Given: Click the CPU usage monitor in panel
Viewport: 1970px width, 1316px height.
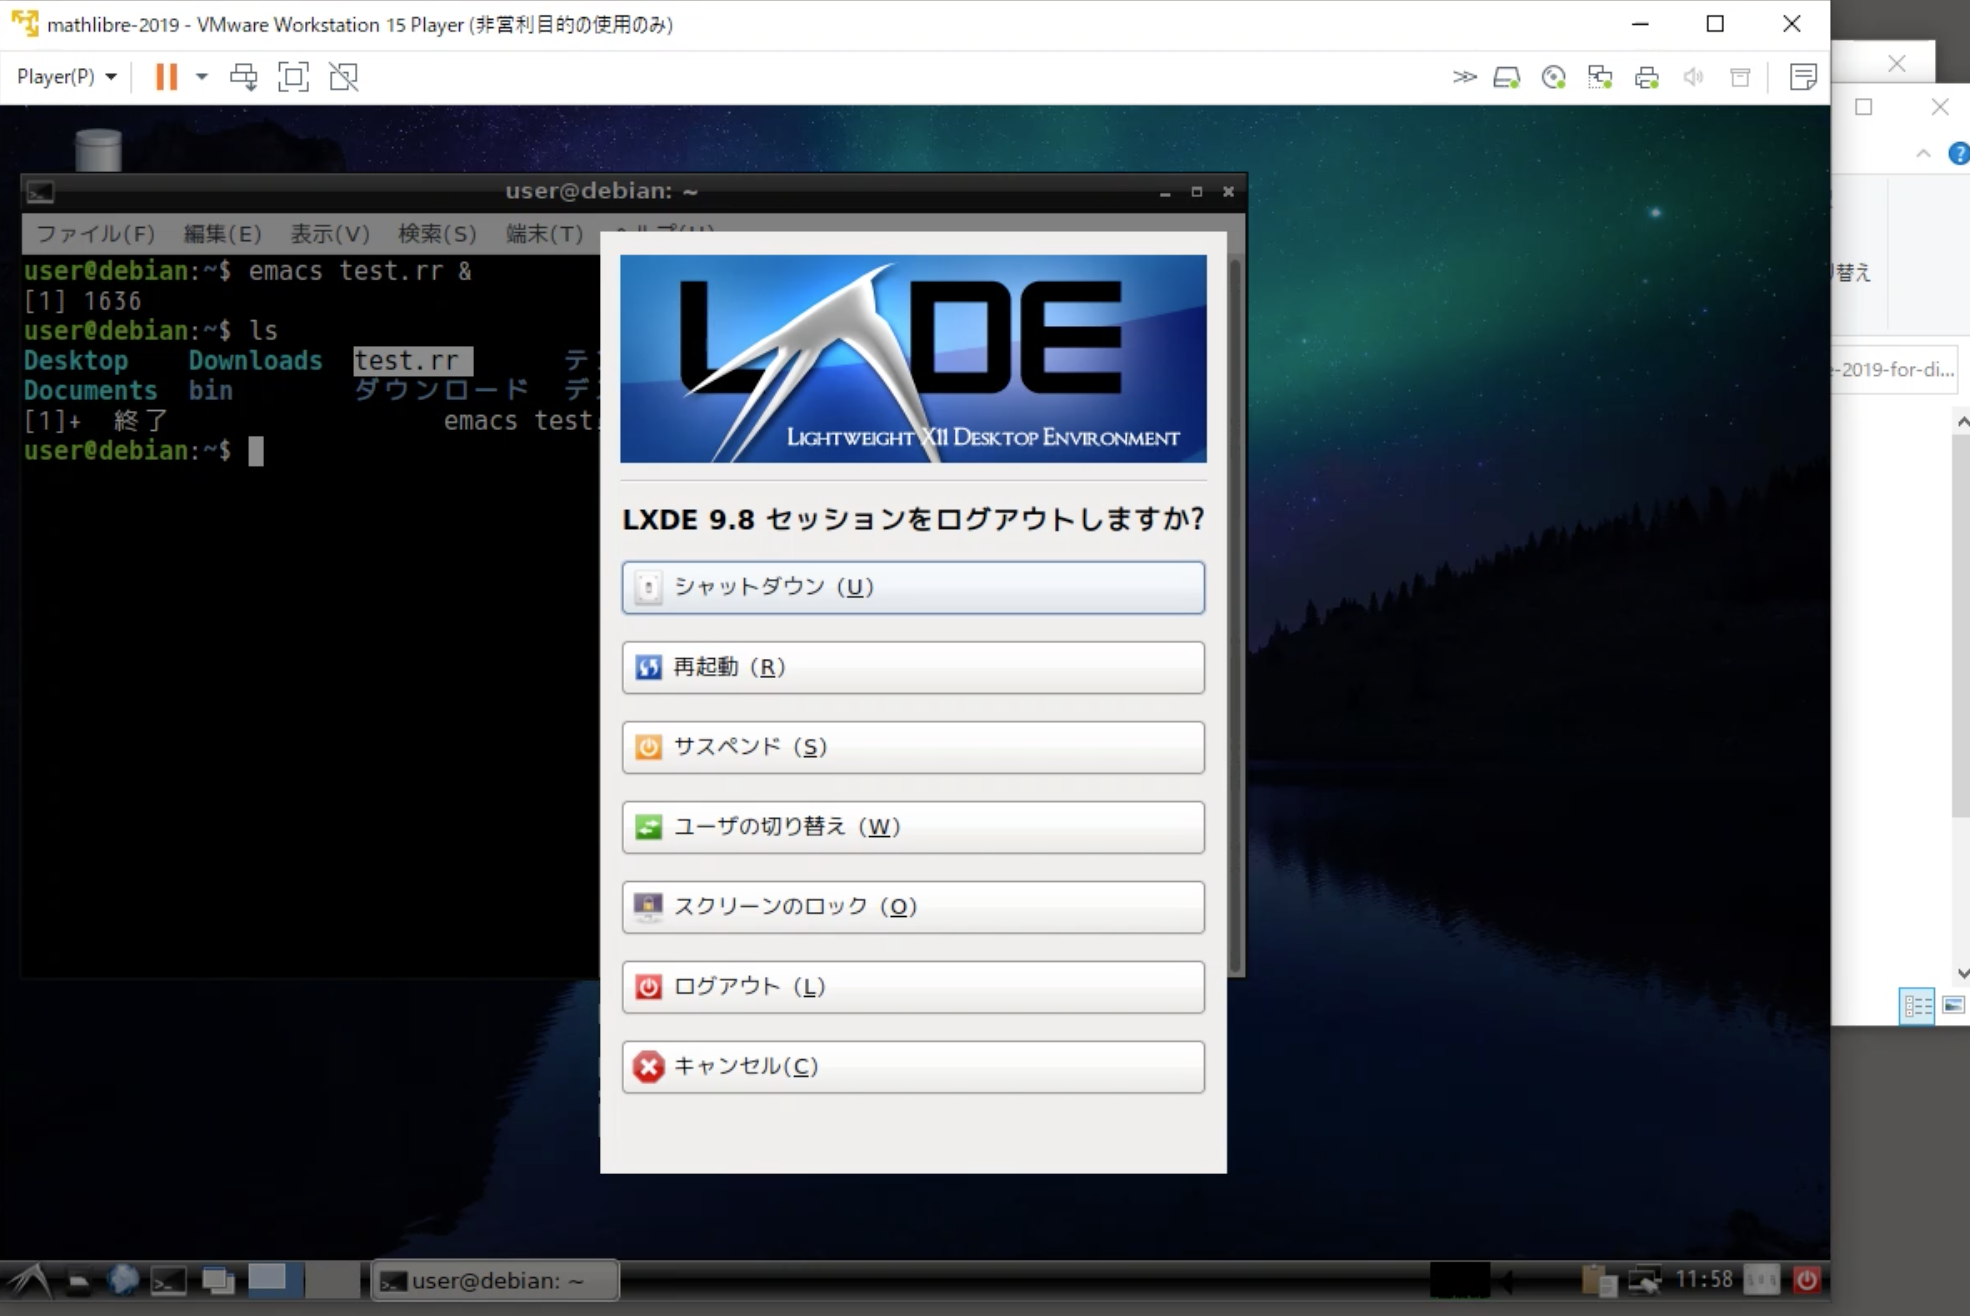Looking at the screenshot, I should point(1460,1280).
